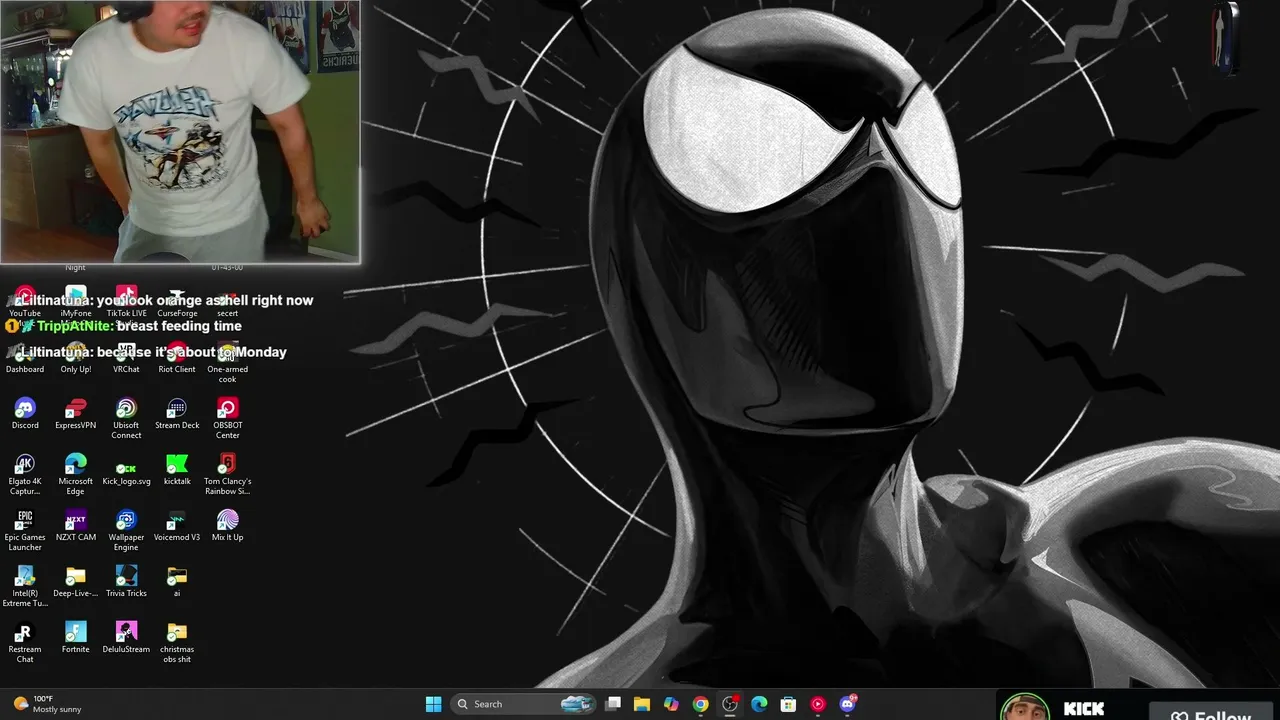Select the DeluluStream desktop shortcut
Image resolution: width=1280 pixels, height=720 pixels.
pyautogui.click(x=126, y=637)
